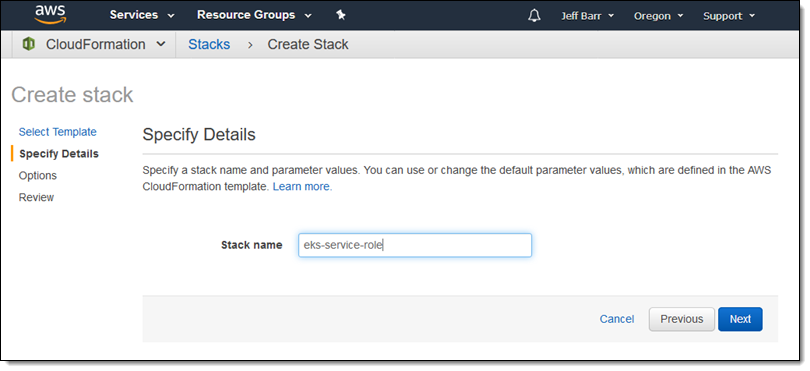Click into the Stack name field
The width and height of the screenshot is (810, 371).
(x=415, y=245)
